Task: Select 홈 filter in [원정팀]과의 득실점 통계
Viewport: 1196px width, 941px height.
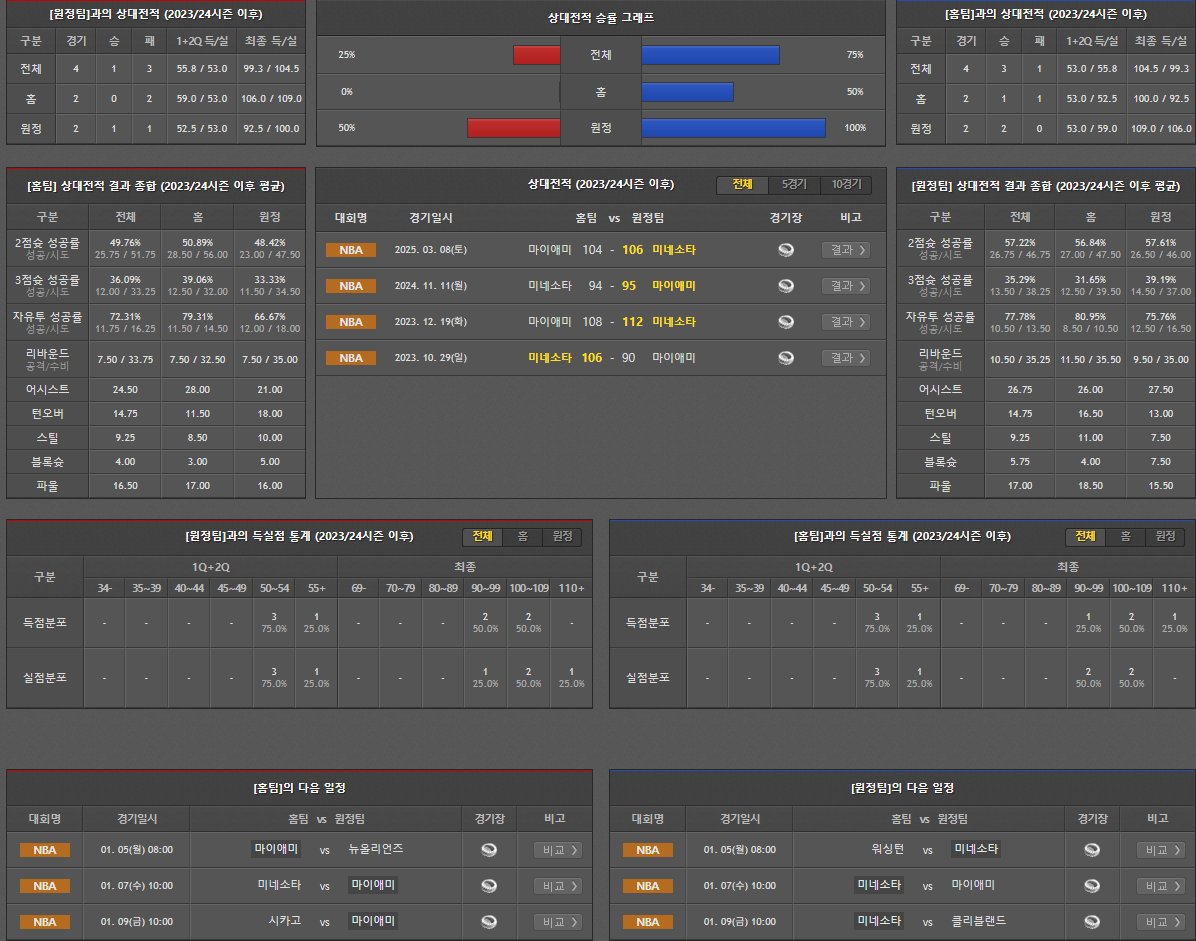Action: (522, 537)
